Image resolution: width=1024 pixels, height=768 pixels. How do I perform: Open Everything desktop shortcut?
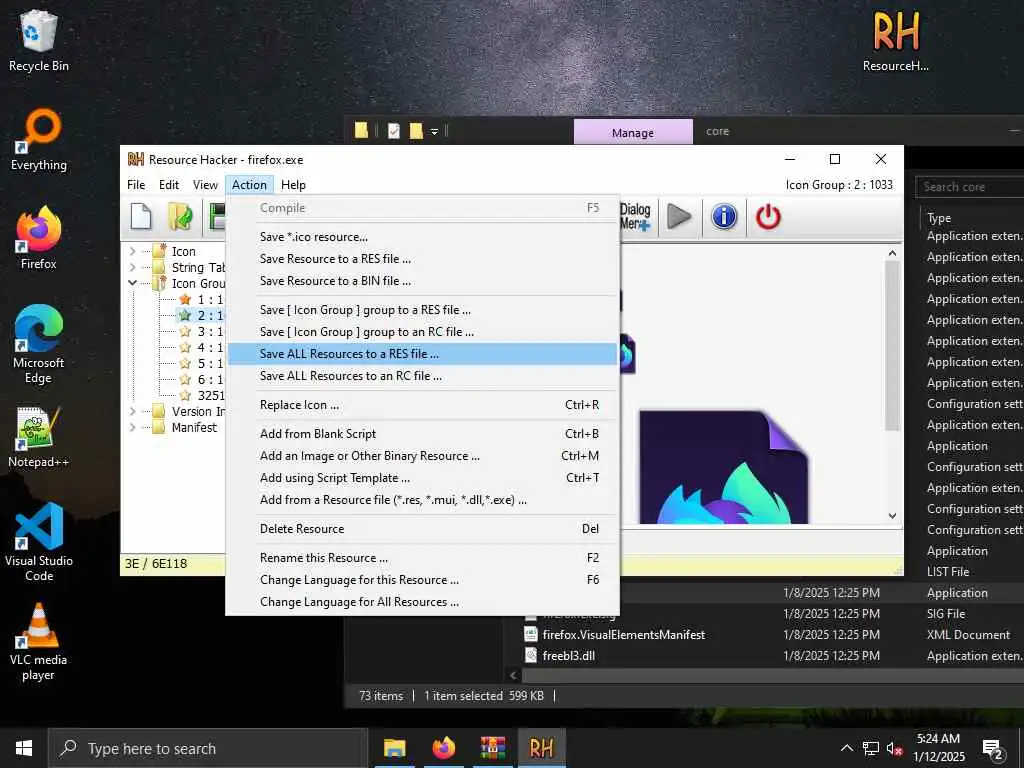click(39, 139)
